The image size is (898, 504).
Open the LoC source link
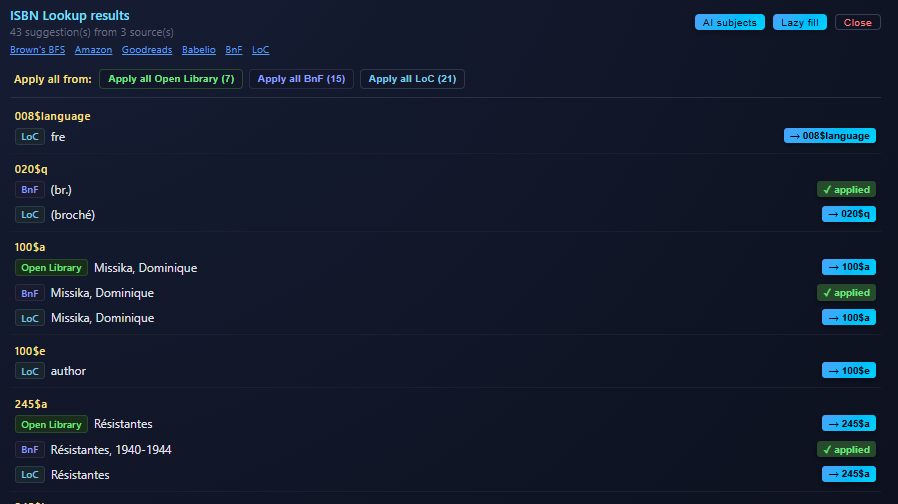coord(261,50)
